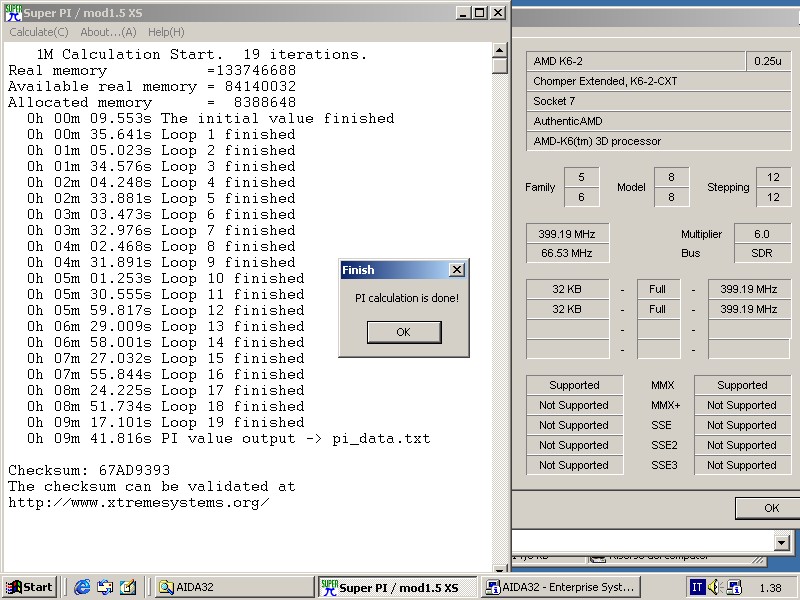800x600 pixels.
Task: Open the Help(H) menu
Action: [166, 32]
